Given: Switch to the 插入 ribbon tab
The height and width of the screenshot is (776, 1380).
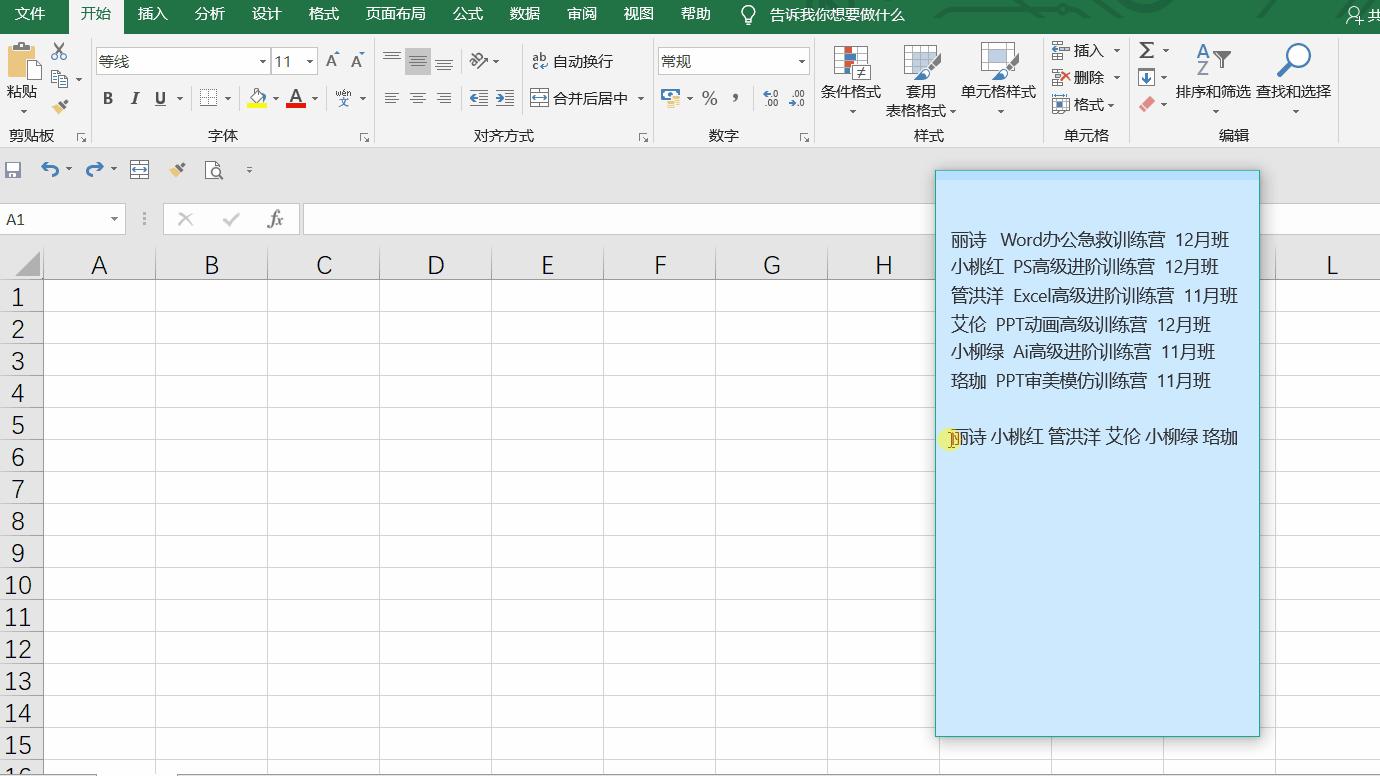Looking at the screenshot, I should (152, 14).
